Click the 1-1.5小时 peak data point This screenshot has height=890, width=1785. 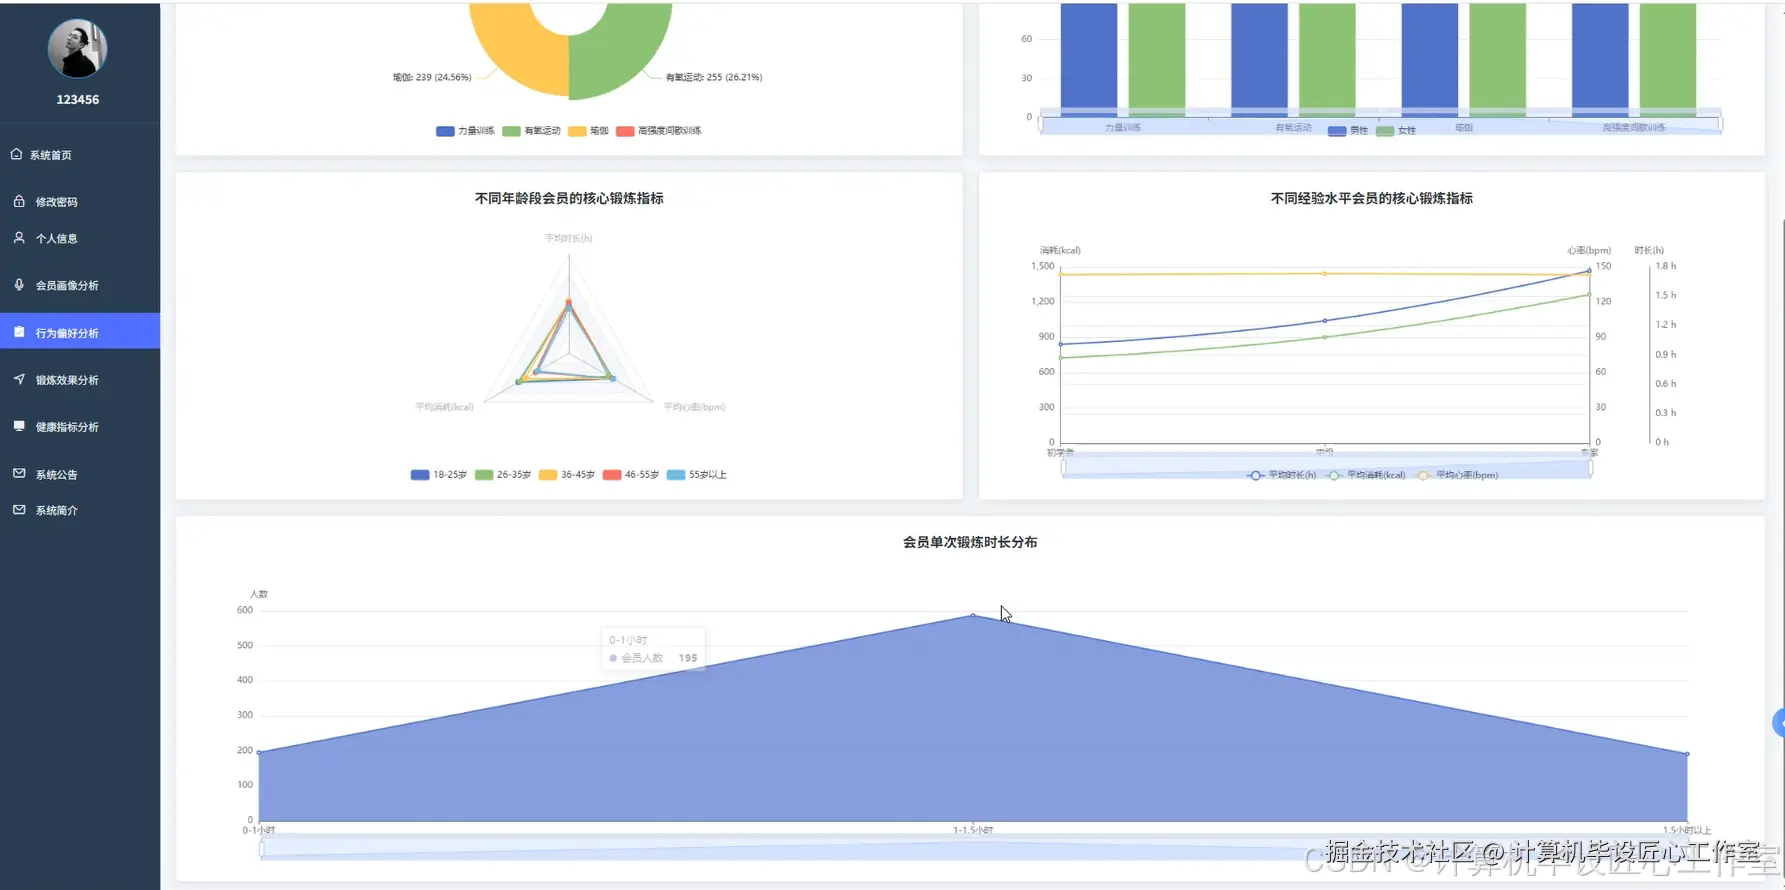coord(973,615)
